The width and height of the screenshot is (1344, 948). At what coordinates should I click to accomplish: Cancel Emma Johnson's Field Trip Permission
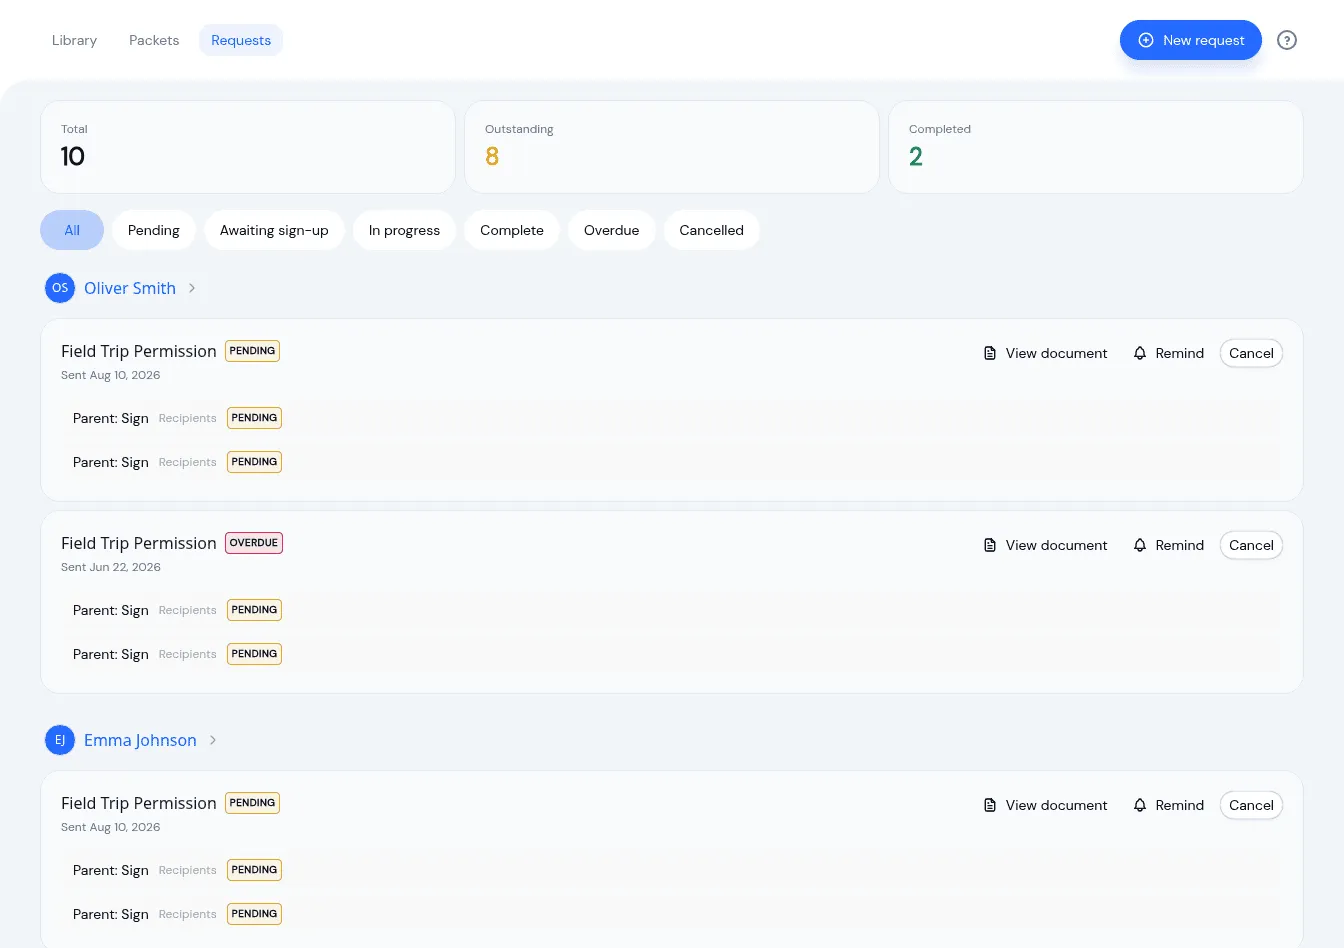pyautogui.click(x=1251, y=805)
